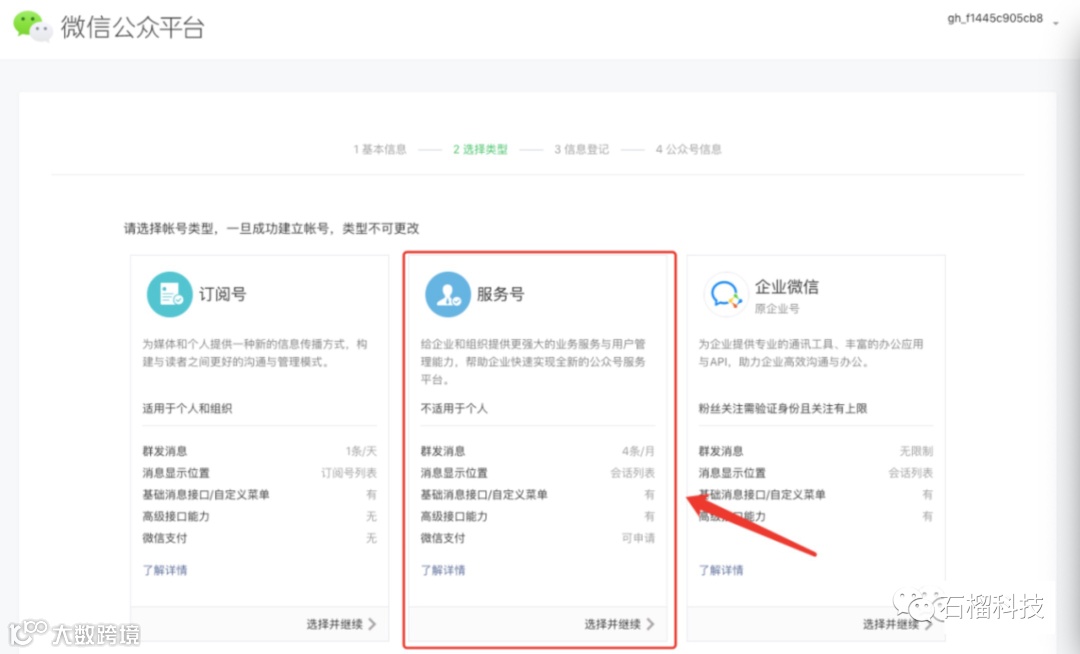The image size is (1080, 654).
Task: Click 选择并继续 on the 企业微信 card
Action: click(898, 624)
